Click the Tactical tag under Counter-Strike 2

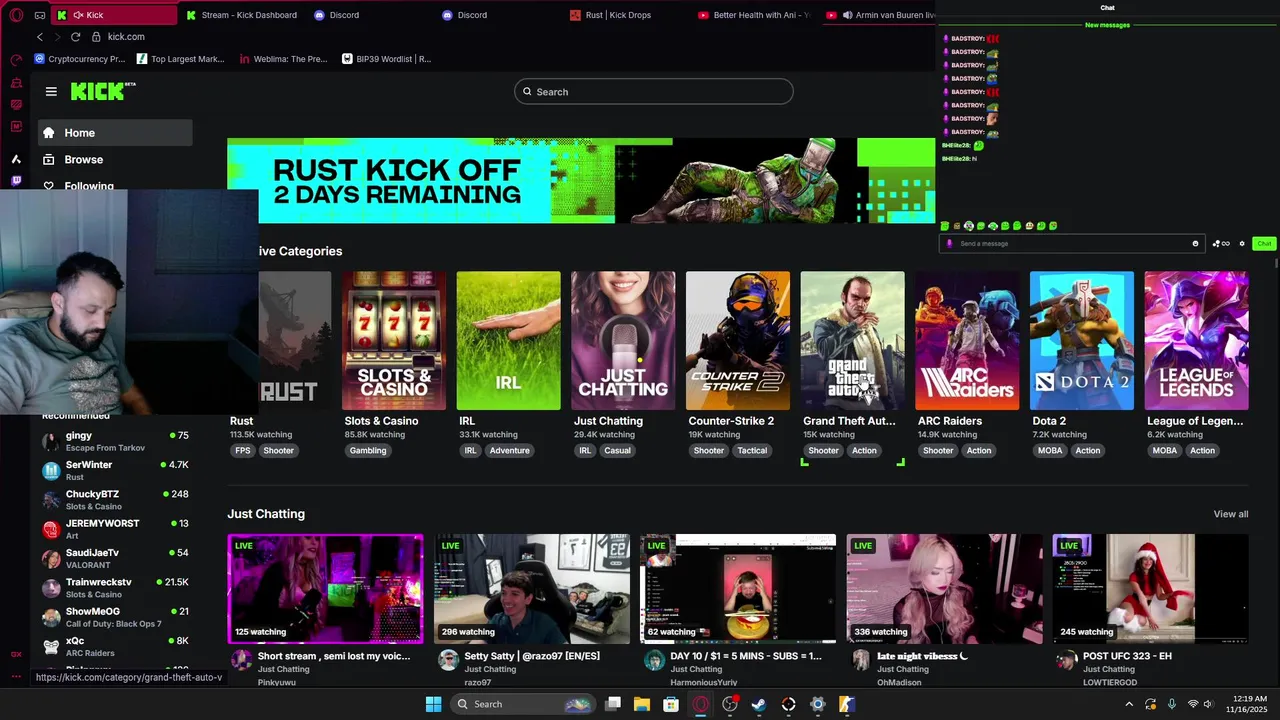[752, 451]
